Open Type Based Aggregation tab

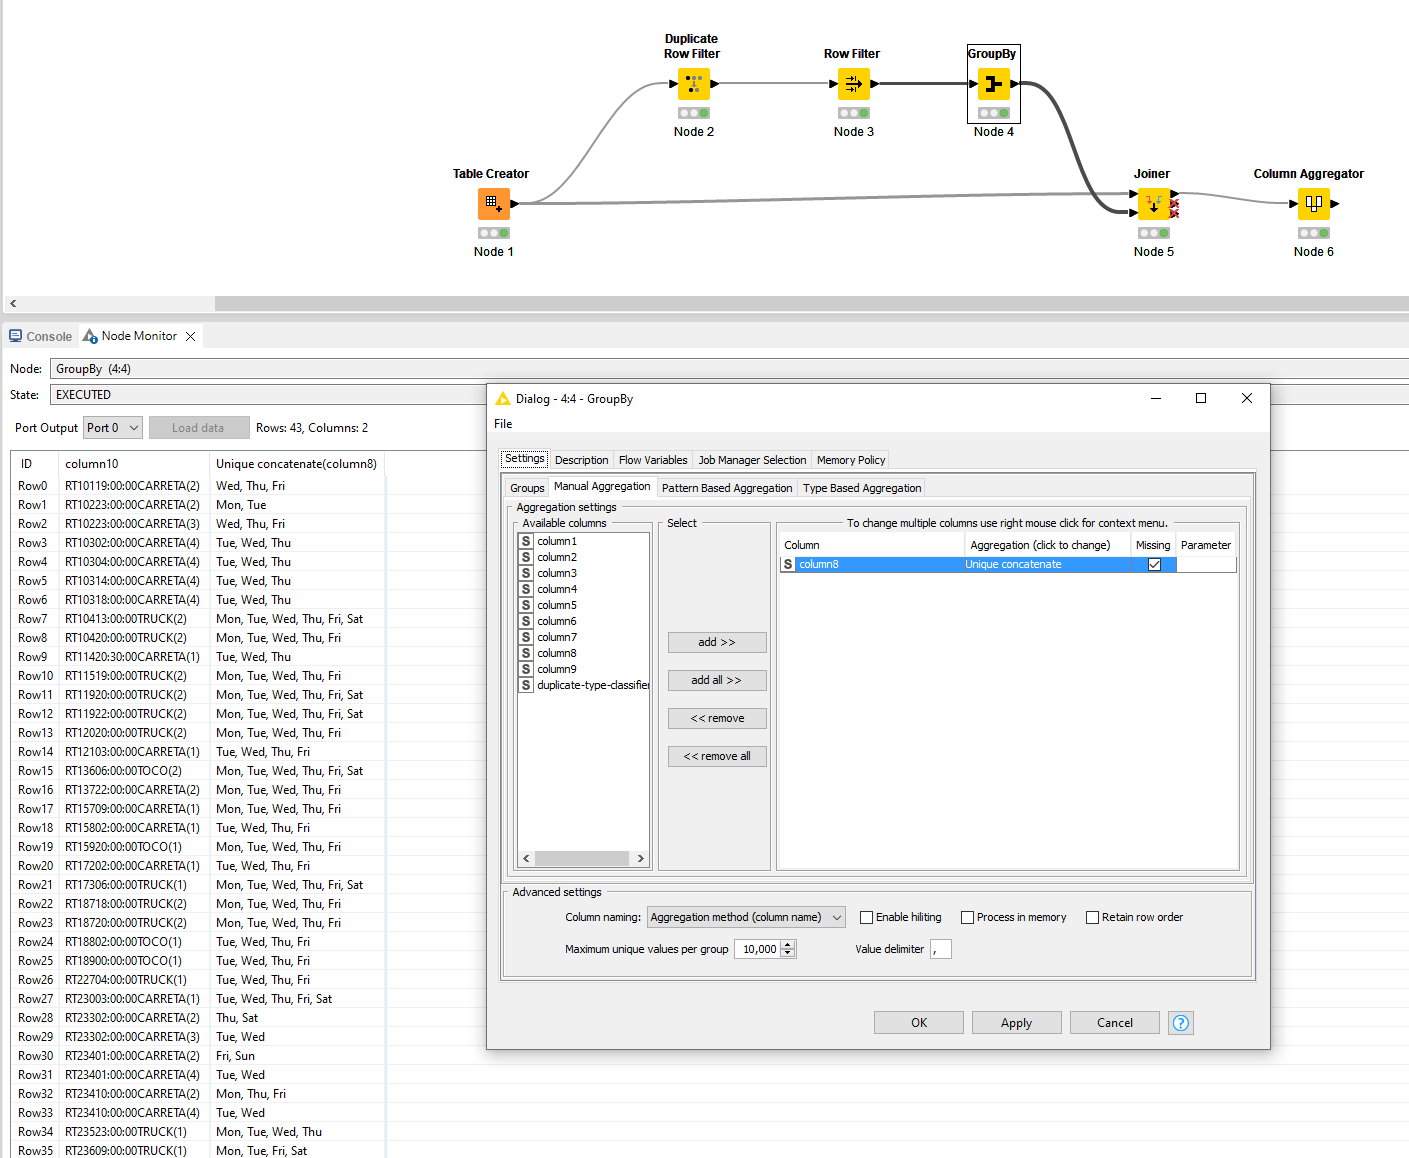(x=862, y=488)
